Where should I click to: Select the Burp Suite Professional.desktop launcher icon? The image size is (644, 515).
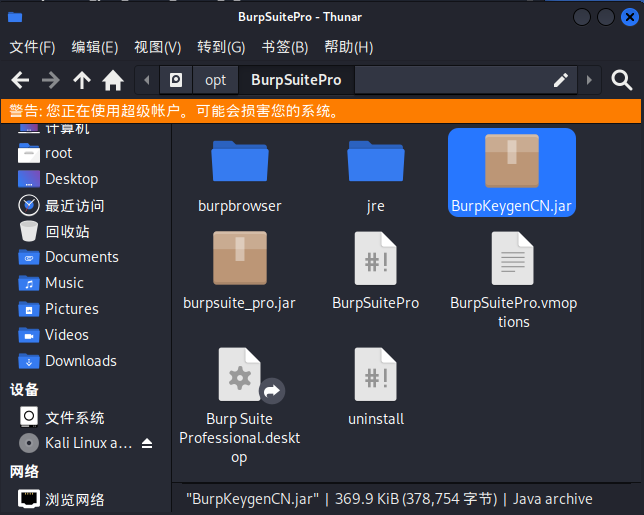pos(240,374)
